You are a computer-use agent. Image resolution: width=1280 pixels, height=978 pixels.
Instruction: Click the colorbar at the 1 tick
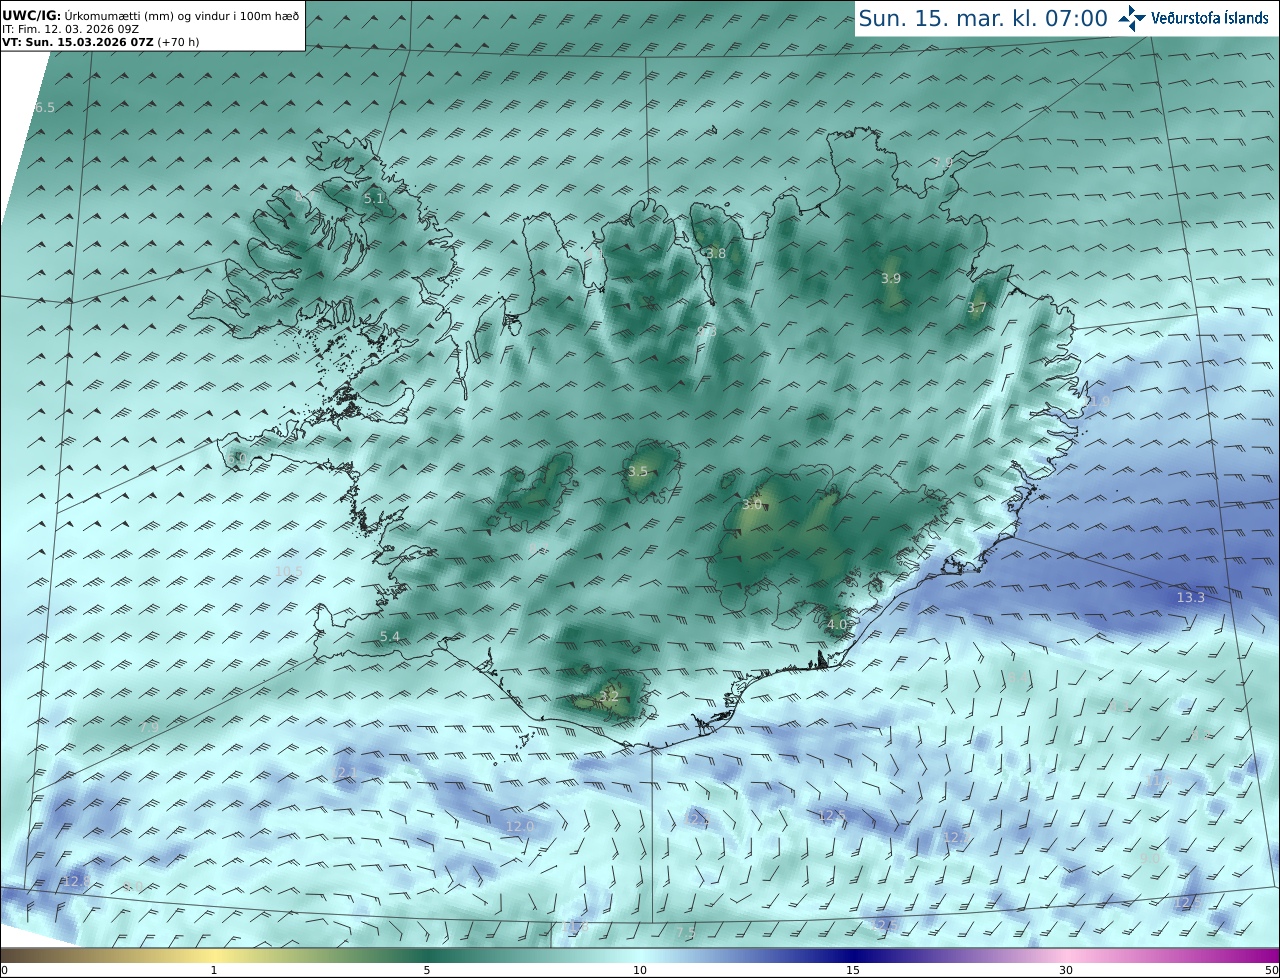point(214,970)
